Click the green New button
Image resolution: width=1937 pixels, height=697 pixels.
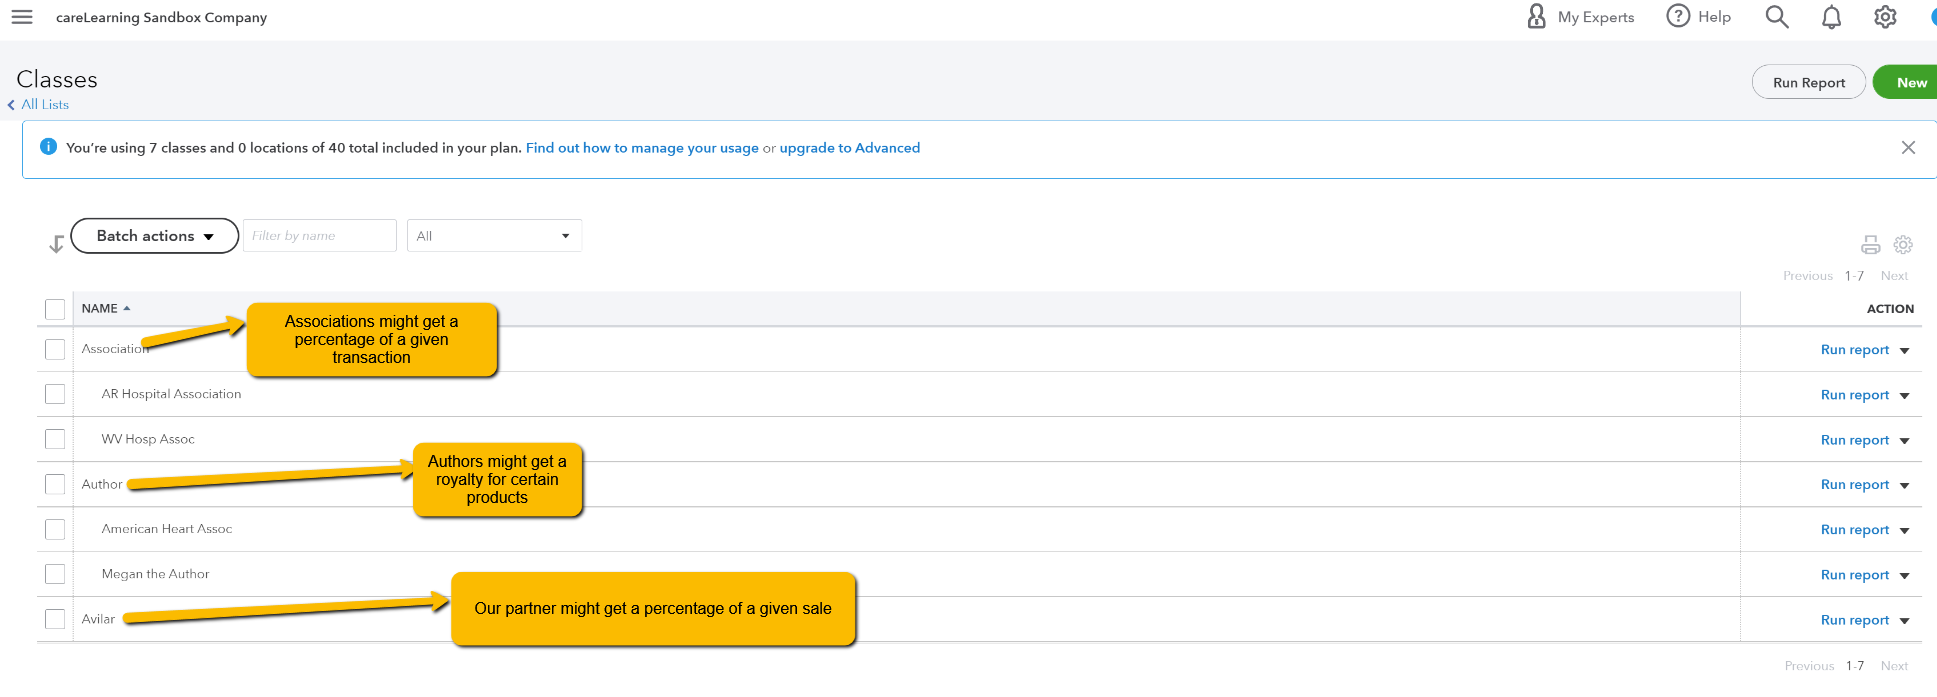pos(1910,83)
